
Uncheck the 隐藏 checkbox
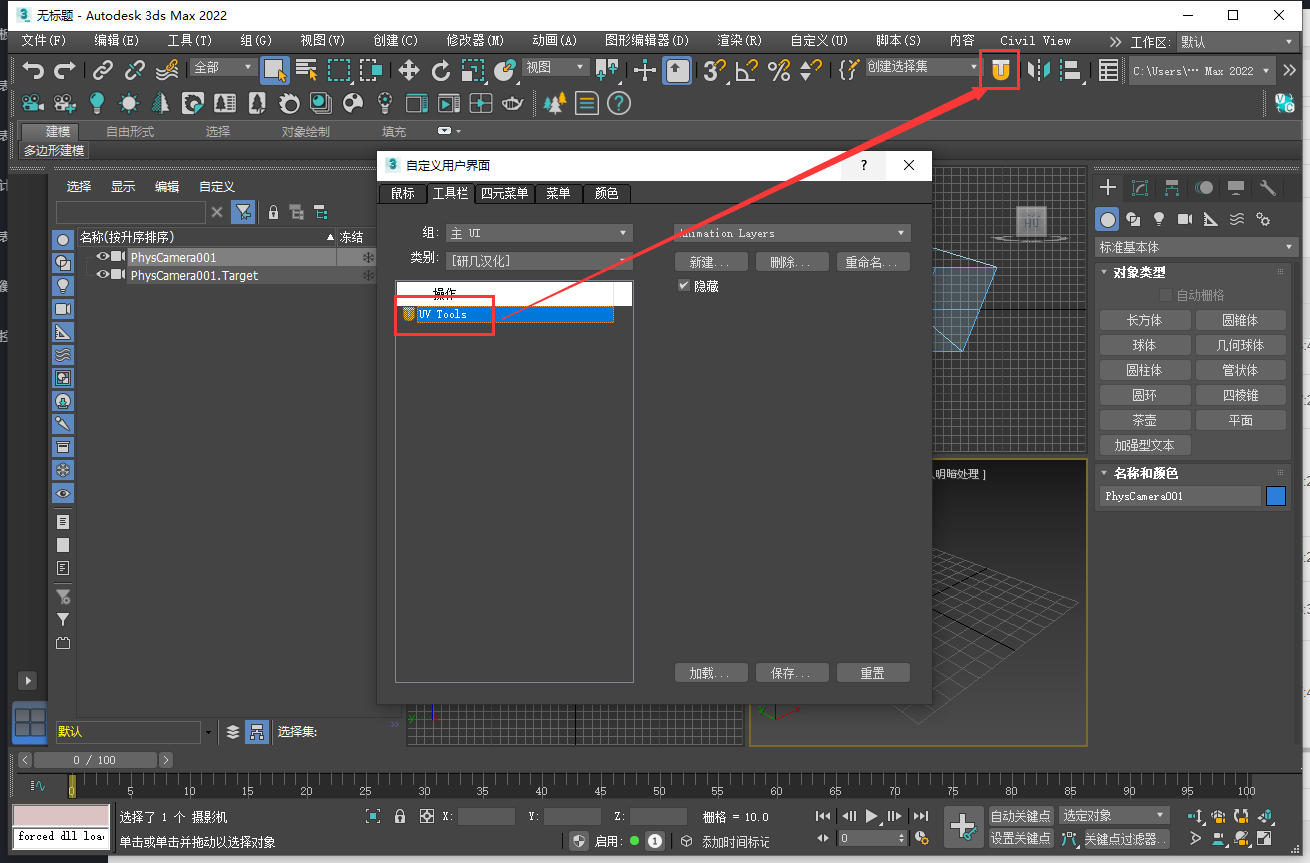pos(683,286)
